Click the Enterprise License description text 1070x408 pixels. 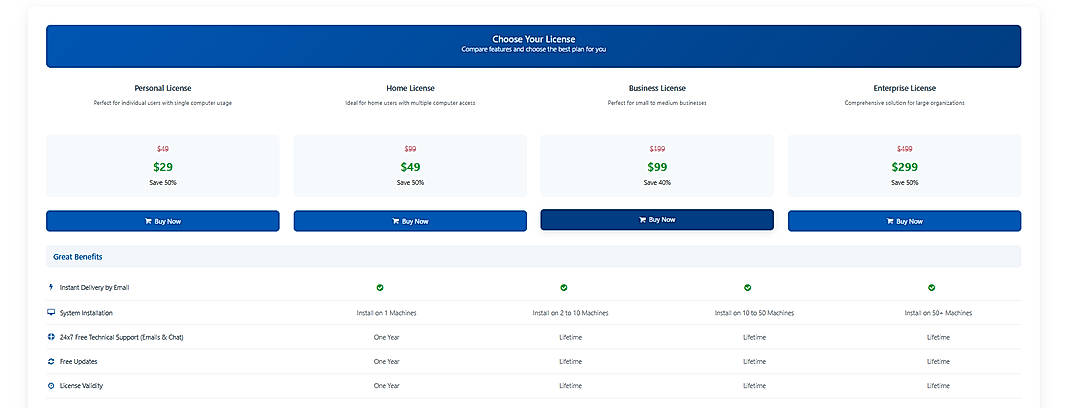pyautogui.click(x=904, y=103)
